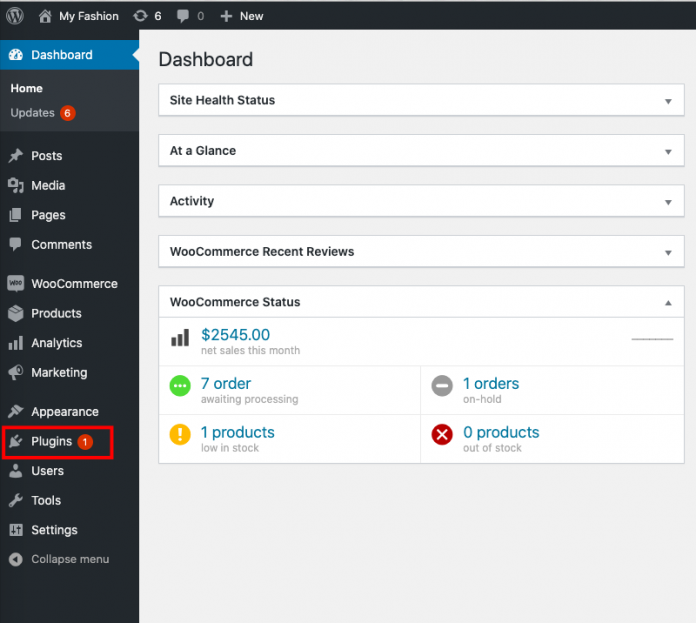The height and width of the screenshot is (623, 696).
Task: Select the Marketing megaphone icon
Action: [15, 372]
